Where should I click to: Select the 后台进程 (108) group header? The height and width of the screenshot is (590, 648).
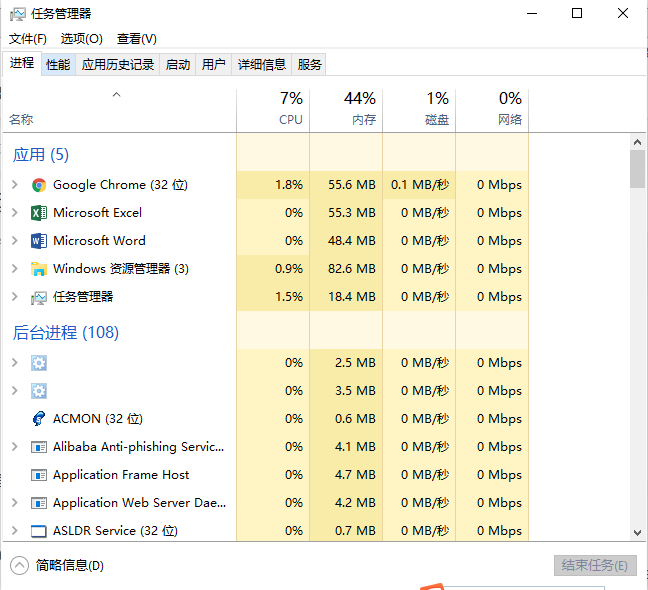pos(66,333)
